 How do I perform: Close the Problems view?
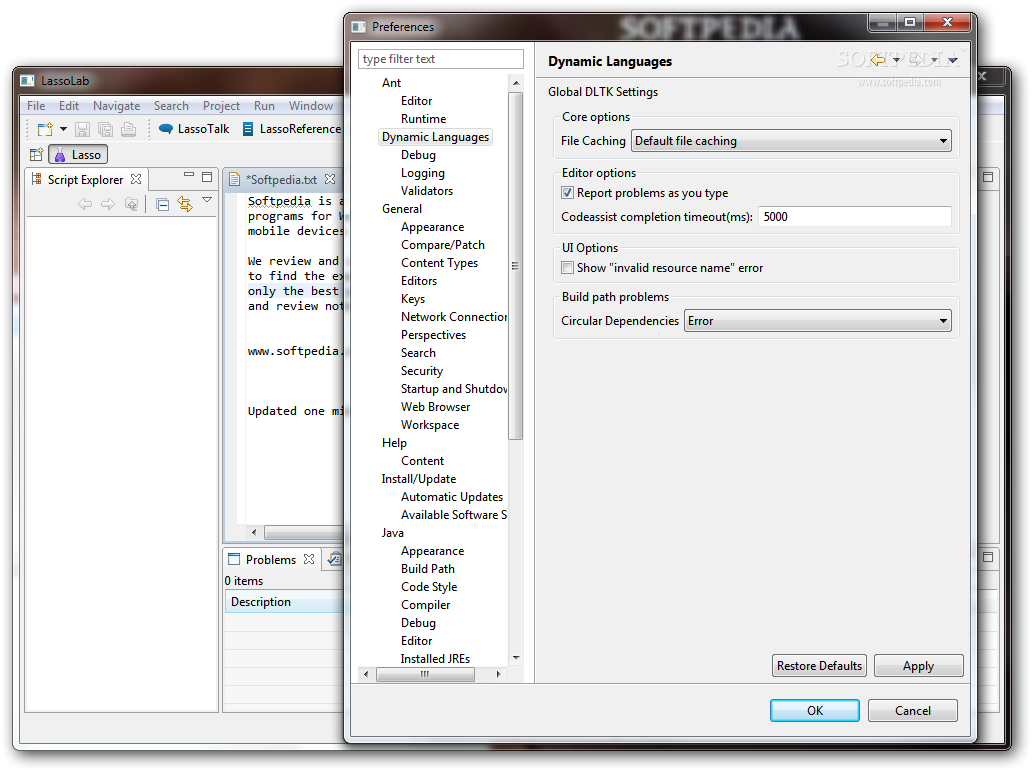tap(309, 559)
